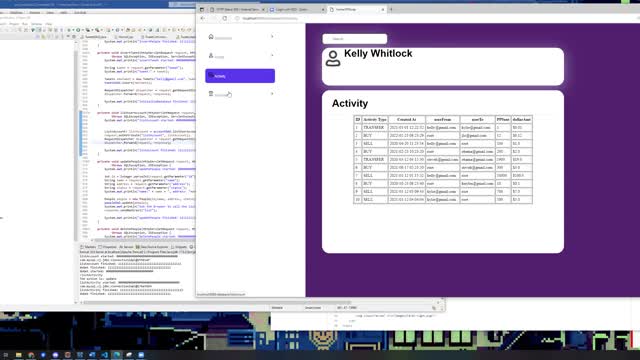Click TRANSFER in activity row ID 1
640x360 pixels.
(373, 128)
